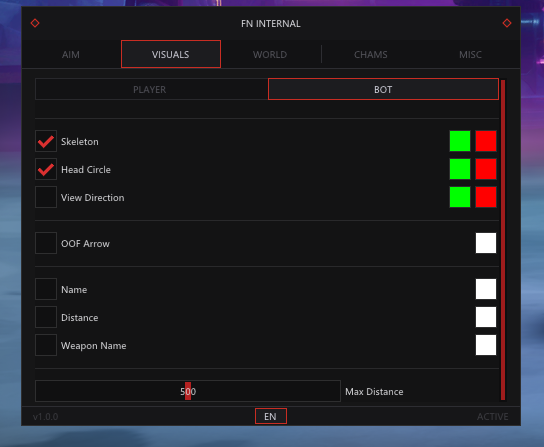
Task: Click the red diamond icon at top right
Action: tap(507, 23)
